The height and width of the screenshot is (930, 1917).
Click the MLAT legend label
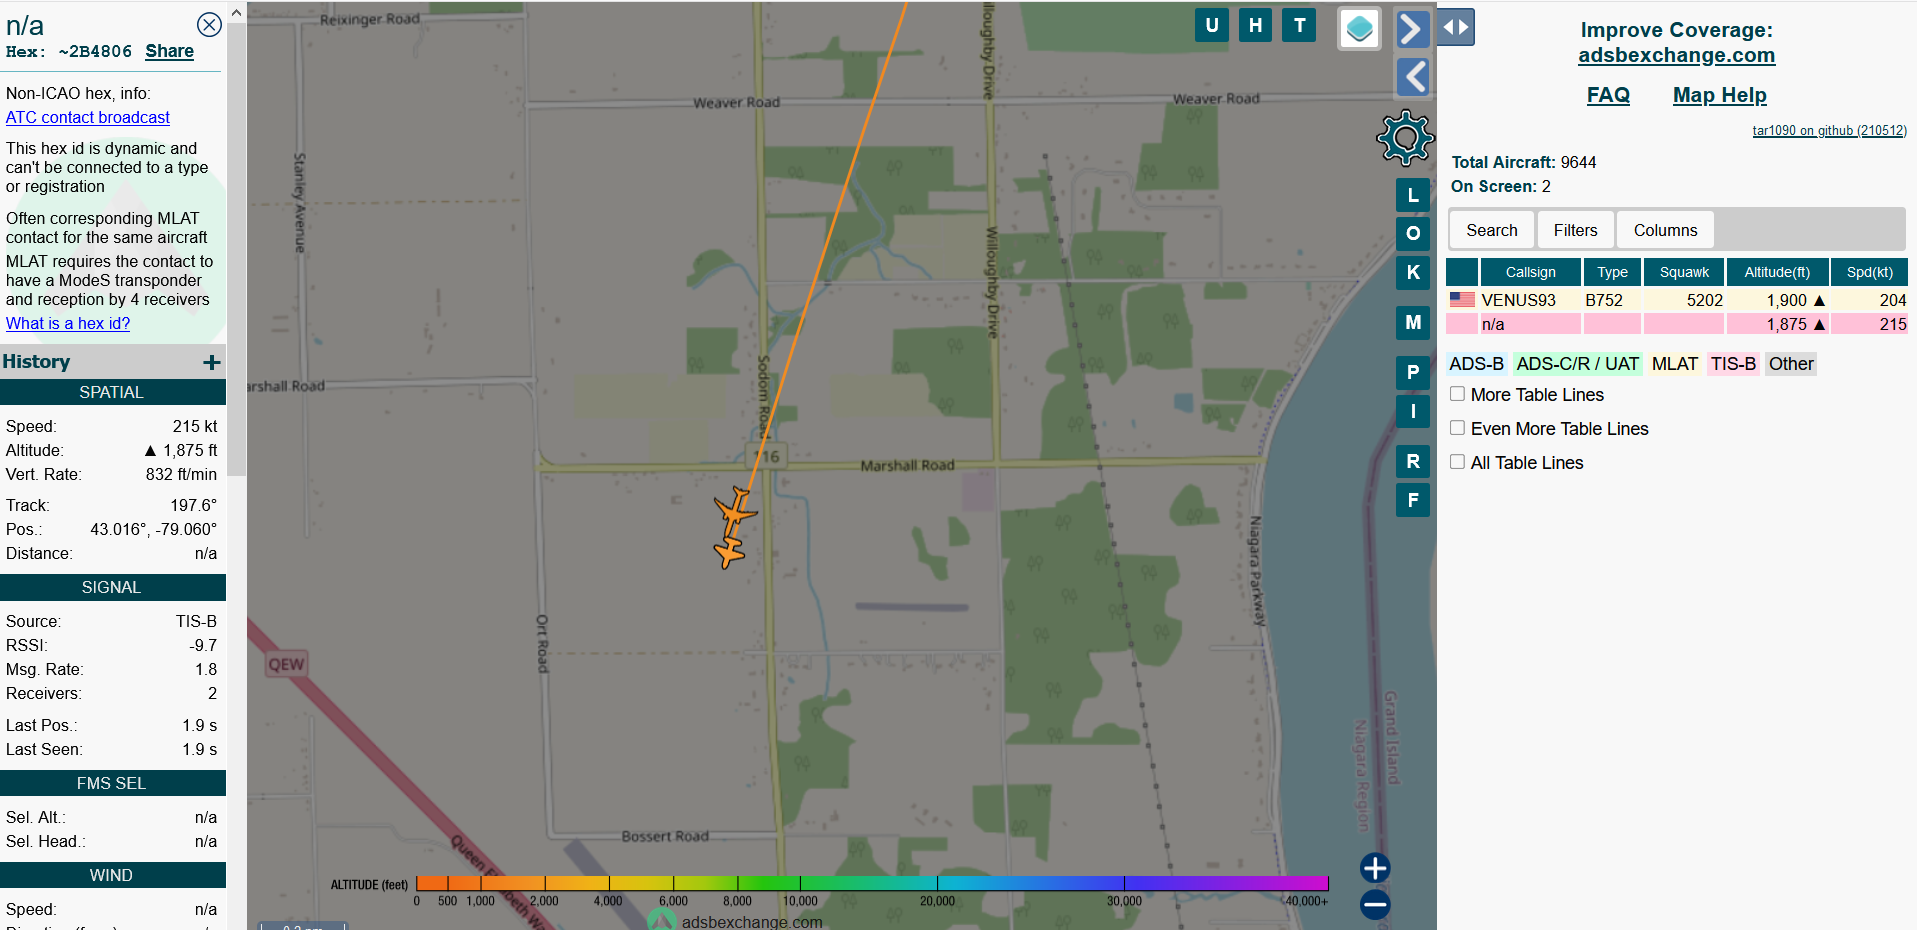pyautogui.click(x=1674, y=364)
